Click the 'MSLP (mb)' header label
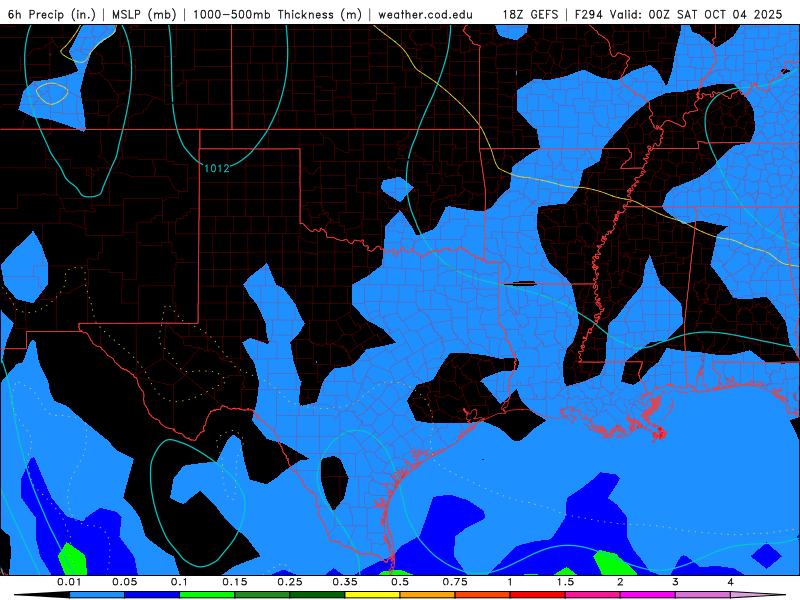Screen dimensions: 800x600 pos(144,14)
